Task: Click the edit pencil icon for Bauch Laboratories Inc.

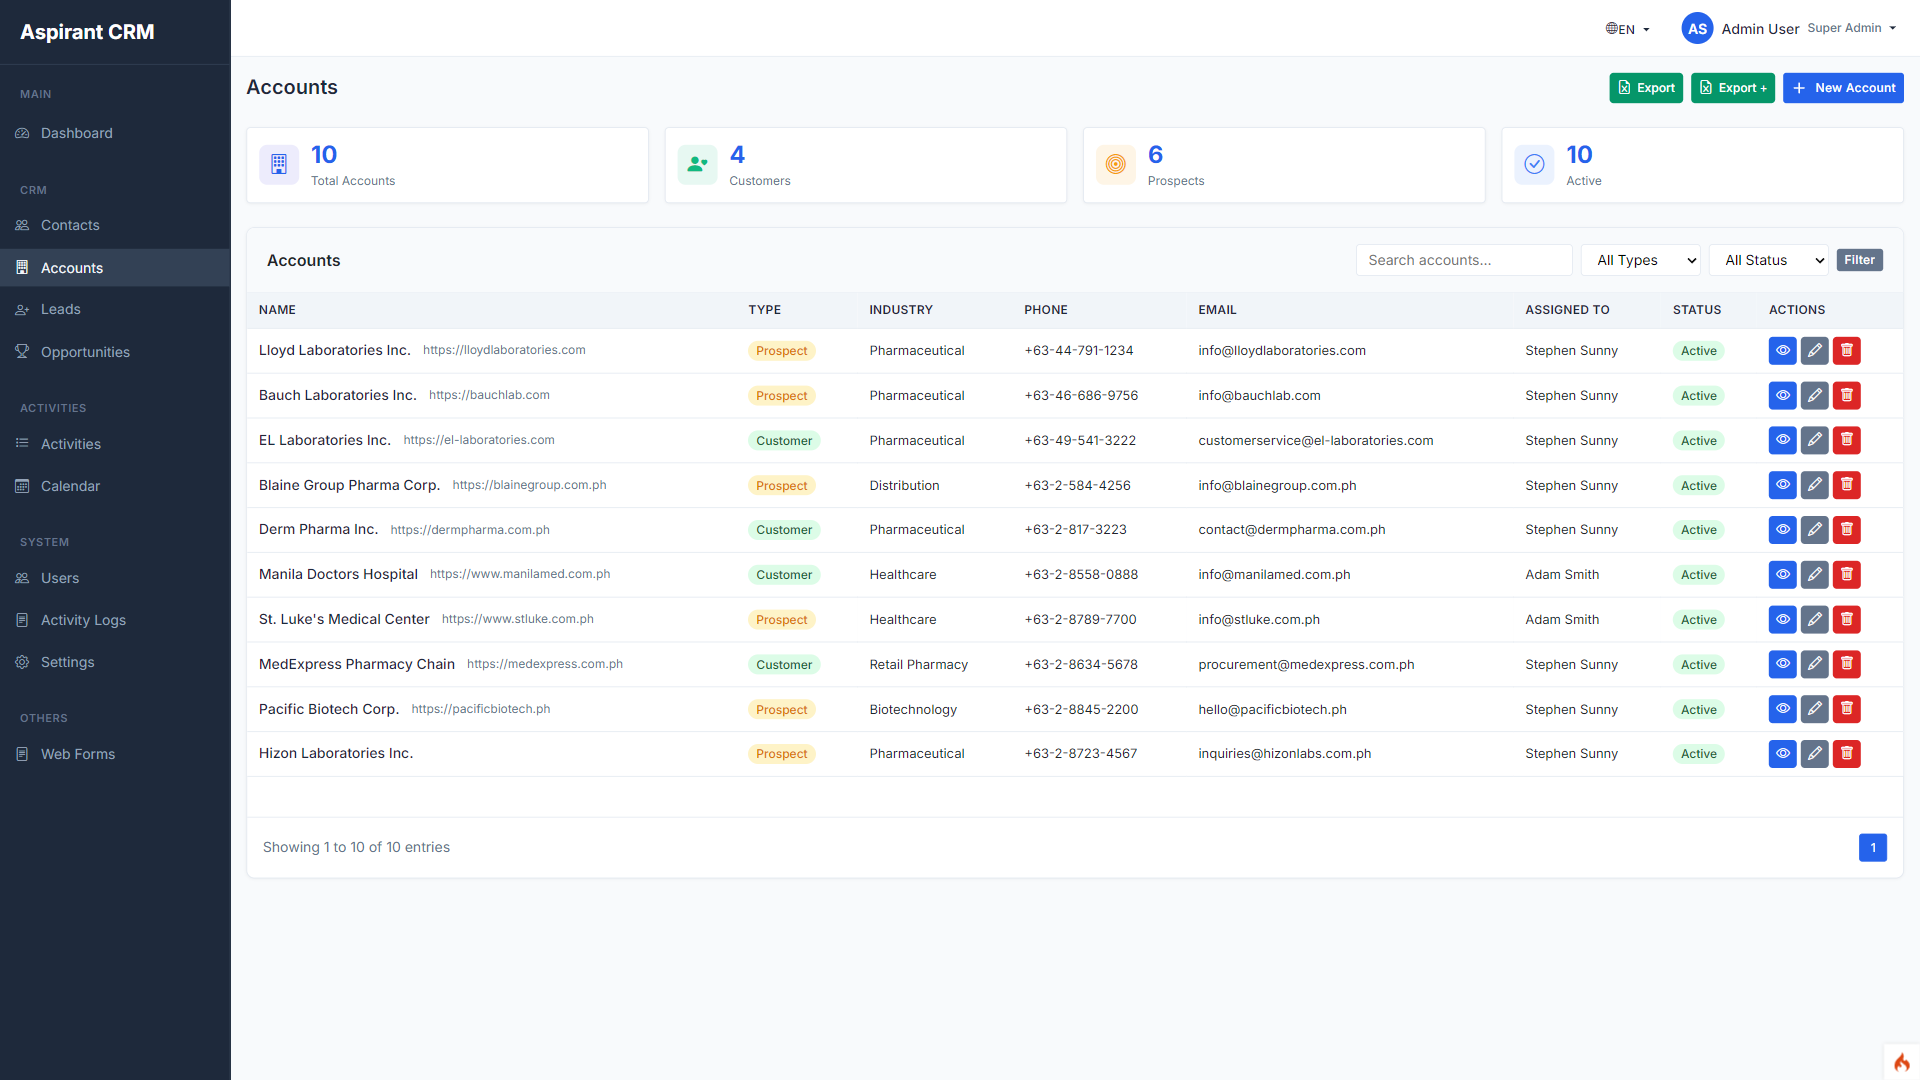Action: pyautogui.click(x=1814, y=395)
